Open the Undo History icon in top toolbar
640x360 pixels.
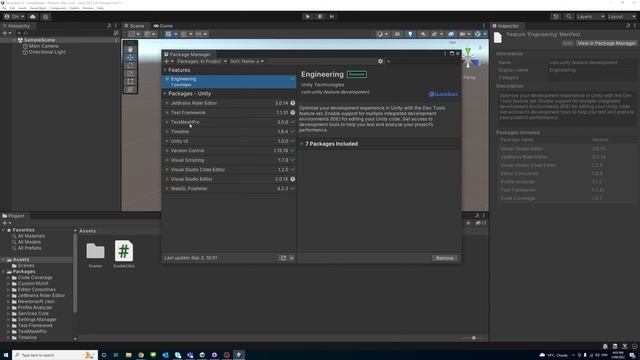pos(556,17)
